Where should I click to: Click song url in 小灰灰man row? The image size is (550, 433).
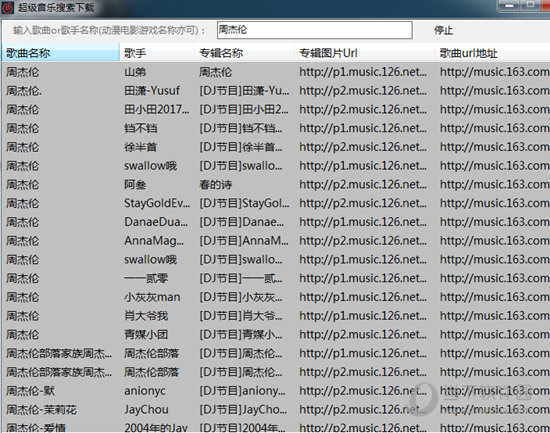(x=495, y=297)
